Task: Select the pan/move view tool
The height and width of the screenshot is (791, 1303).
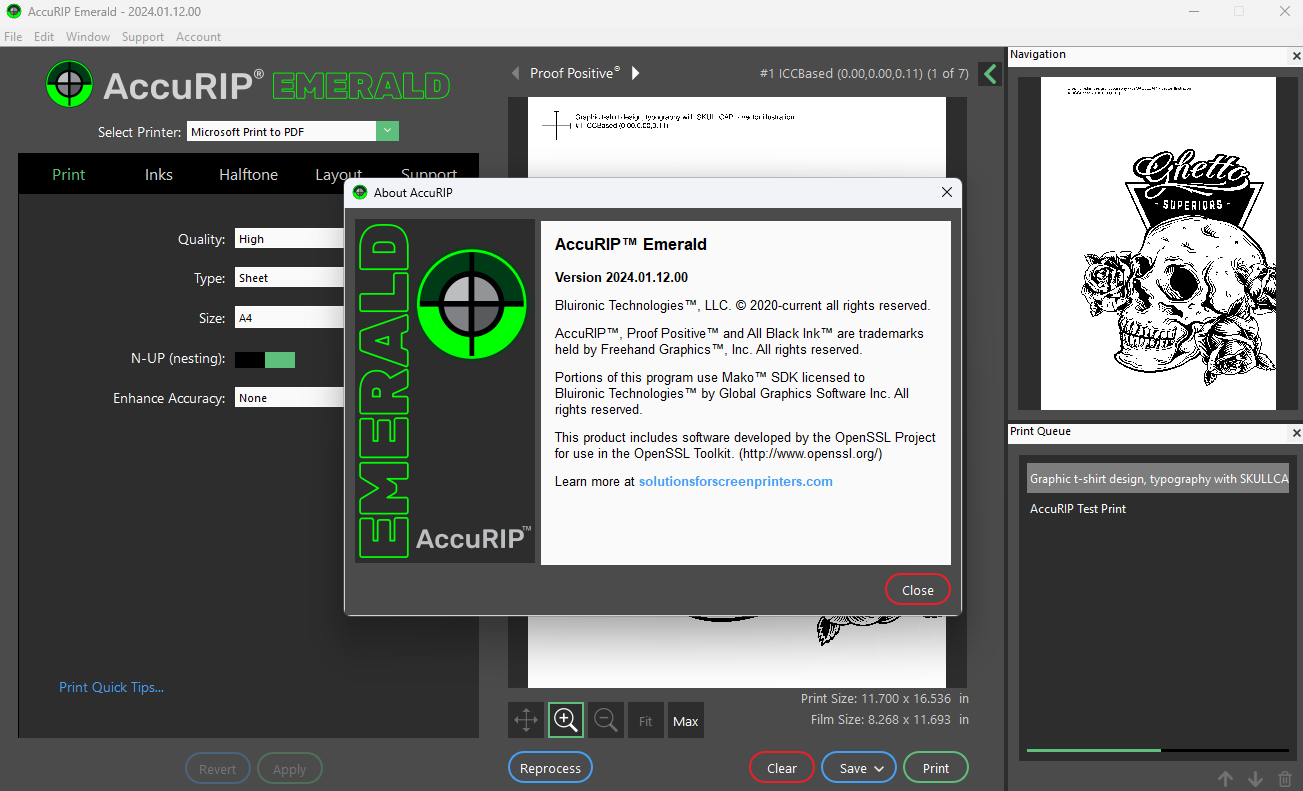Action: pyautogui.click(x=526, y=720)
